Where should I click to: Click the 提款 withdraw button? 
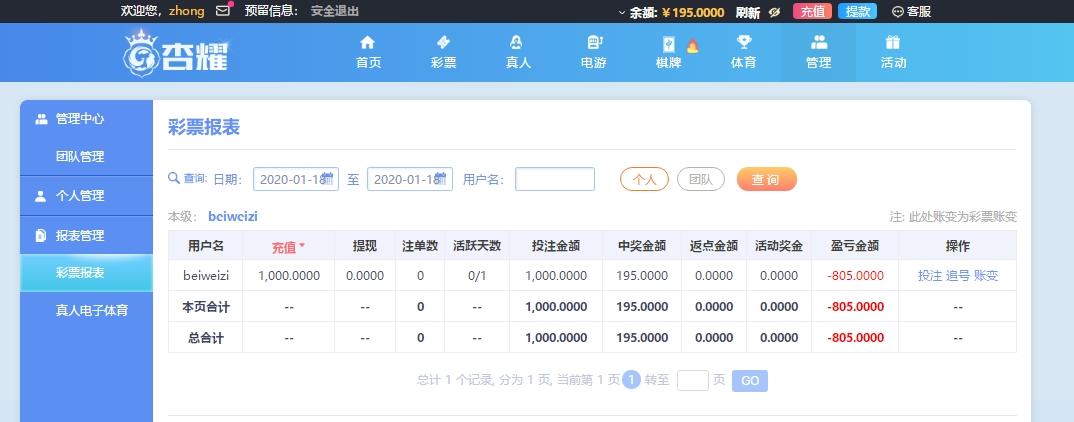[x=858, y=11]
